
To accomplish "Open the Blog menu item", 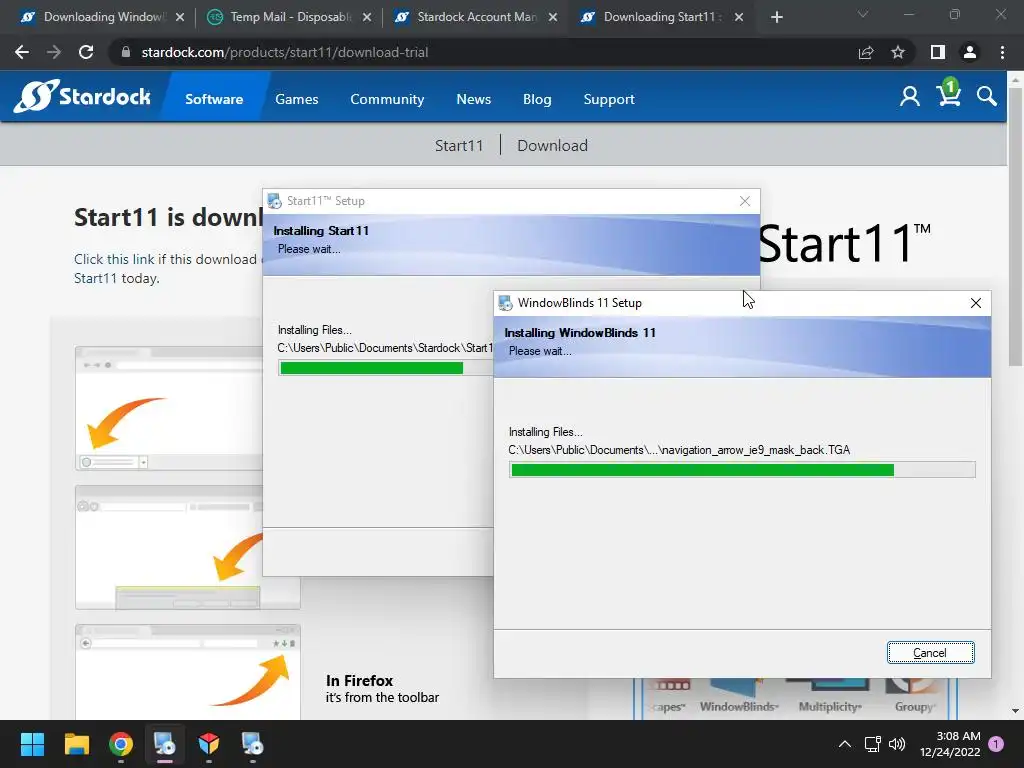I will (537, 99).
